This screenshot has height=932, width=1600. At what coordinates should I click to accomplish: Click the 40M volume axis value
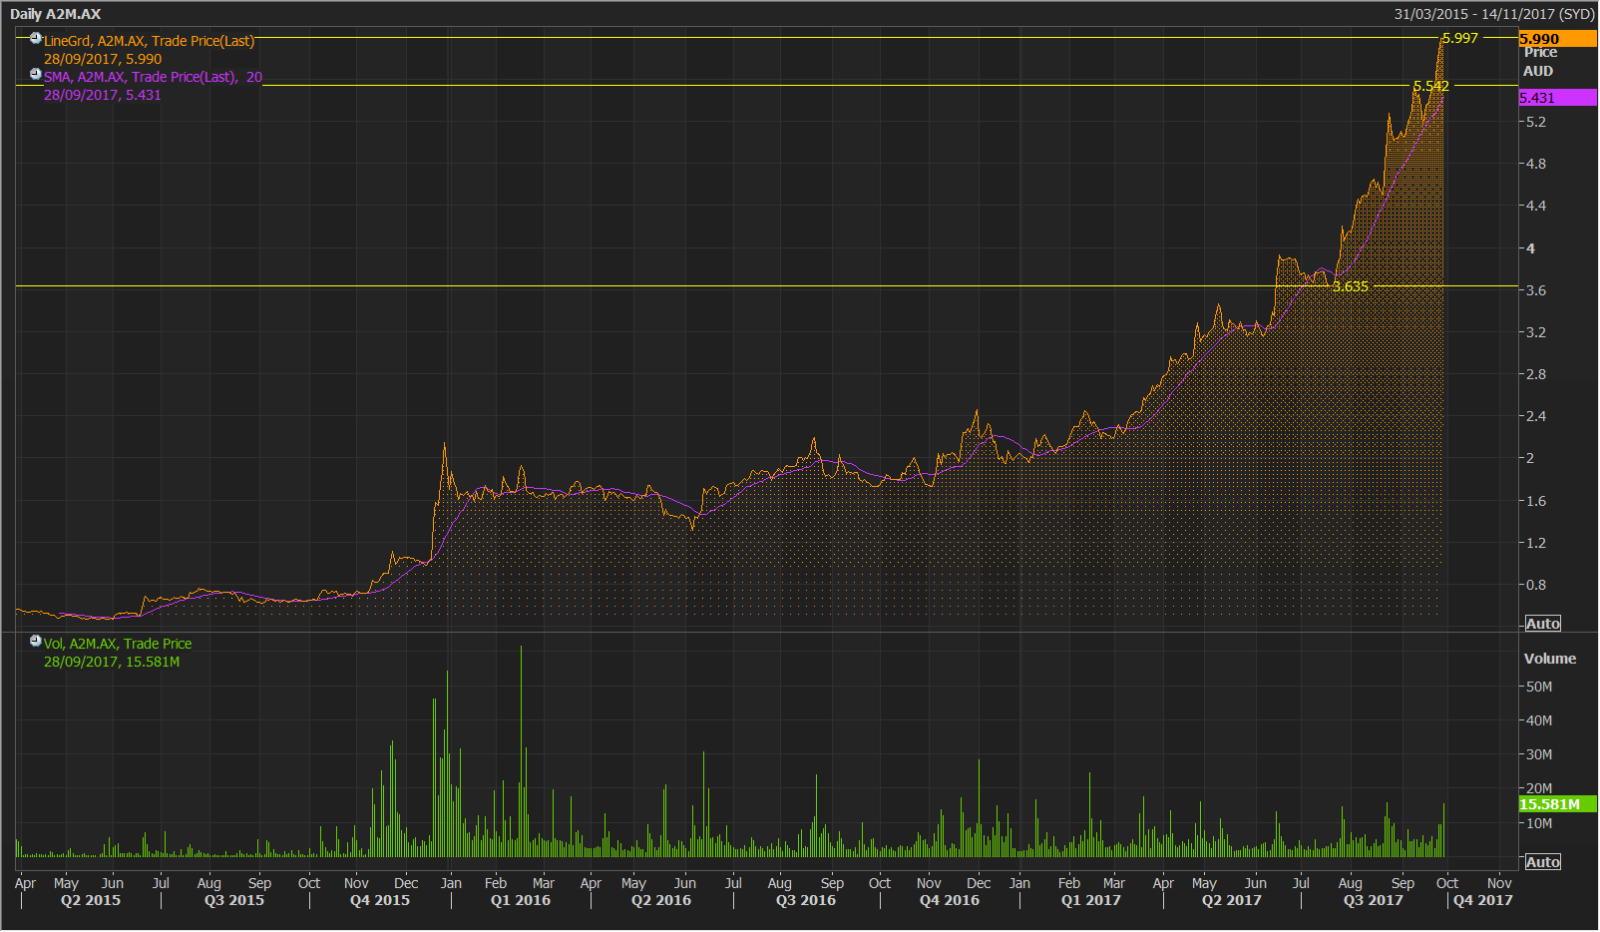pyautogui.click(x=1539, y=720)
